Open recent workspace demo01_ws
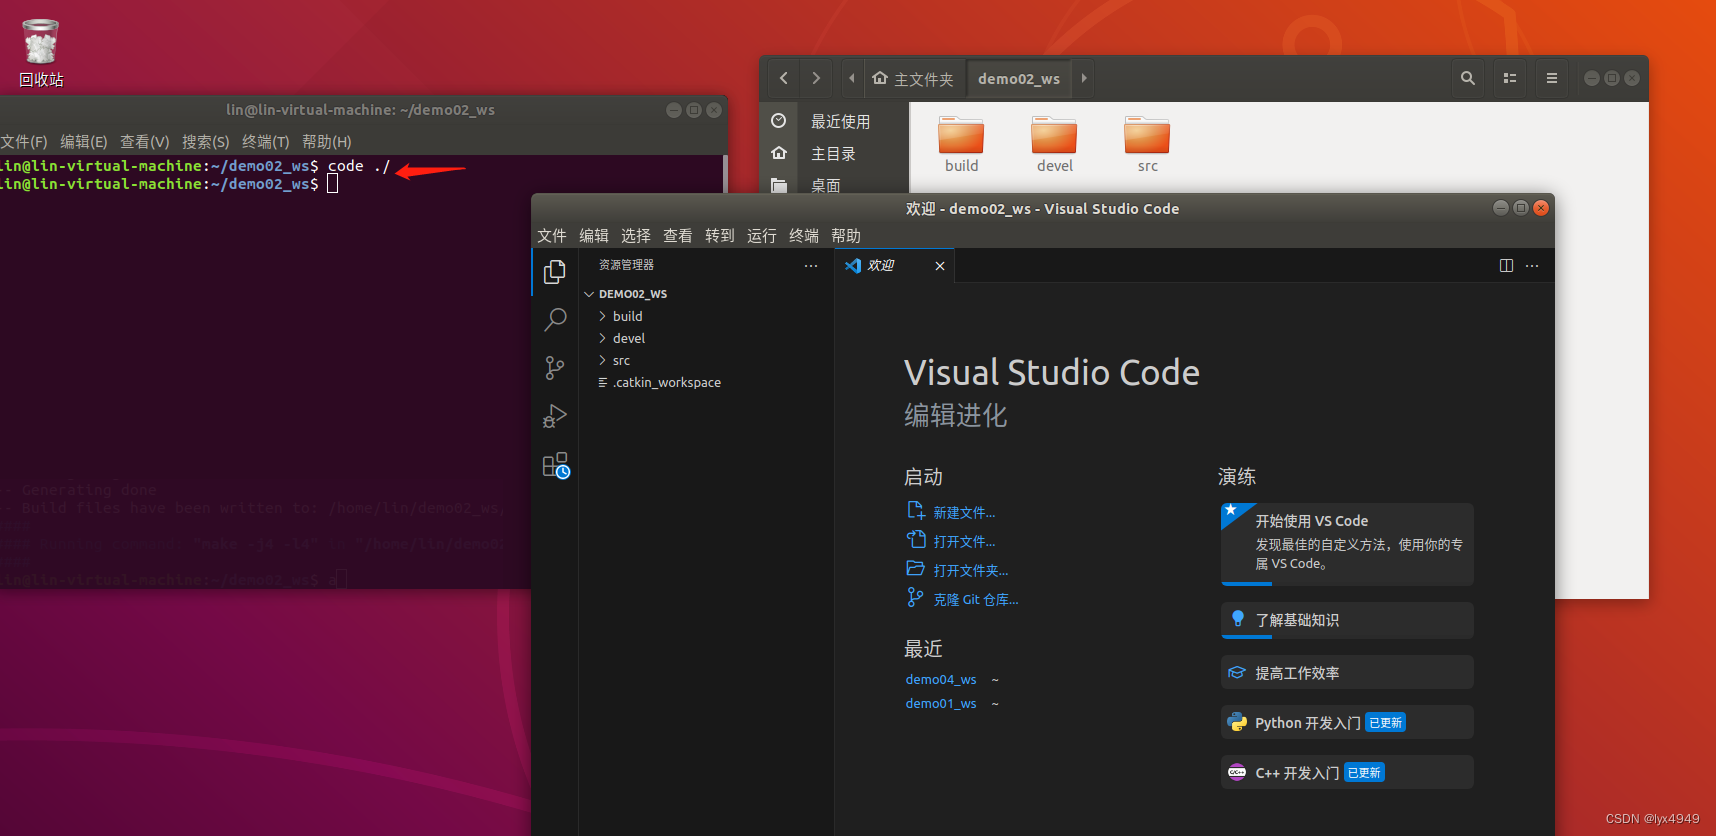This screenshot has width=1716, height=836. click(941, 704)
